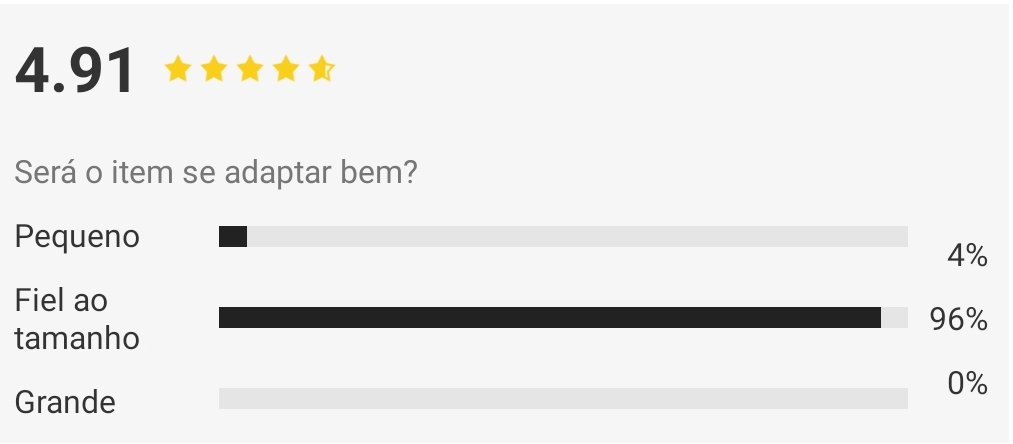Click the word 'tamanho' in the label
Viewport: 1013px width, 444px height.
[x=77, y=338]
